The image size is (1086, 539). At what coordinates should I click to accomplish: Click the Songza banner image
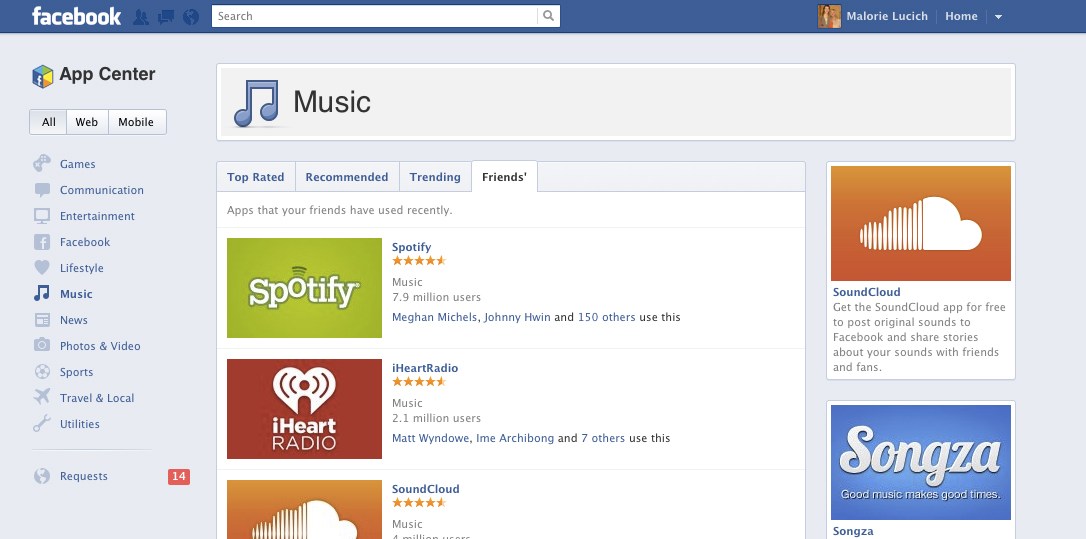point(920,462)
